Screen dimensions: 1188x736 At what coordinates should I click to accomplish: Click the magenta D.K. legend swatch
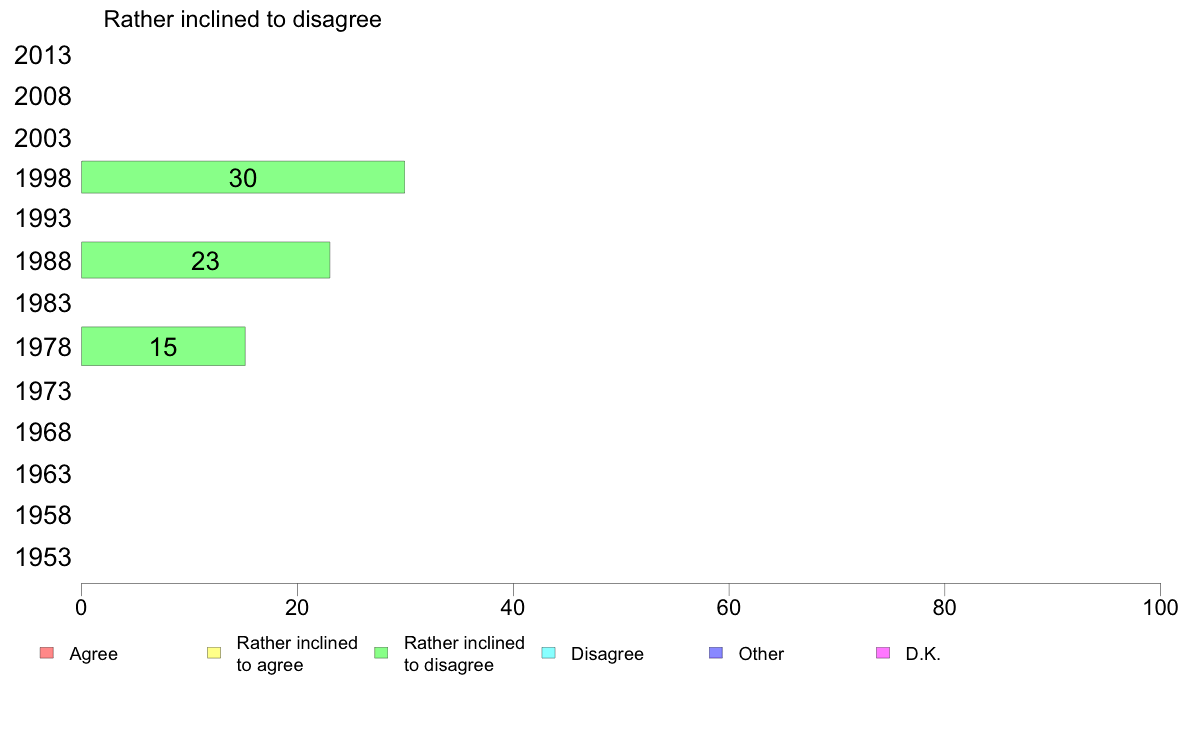[883, 654]
